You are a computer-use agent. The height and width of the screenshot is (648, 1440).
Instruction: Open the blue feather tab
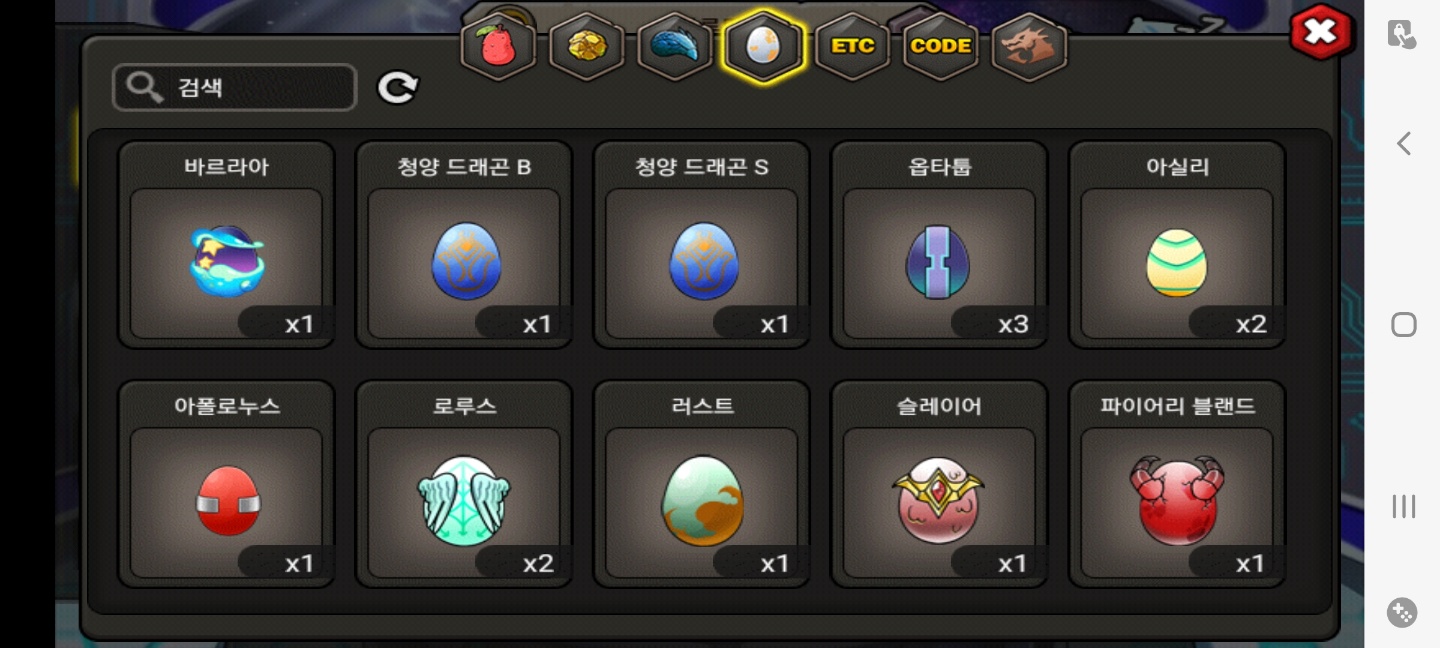click(675, 46)
